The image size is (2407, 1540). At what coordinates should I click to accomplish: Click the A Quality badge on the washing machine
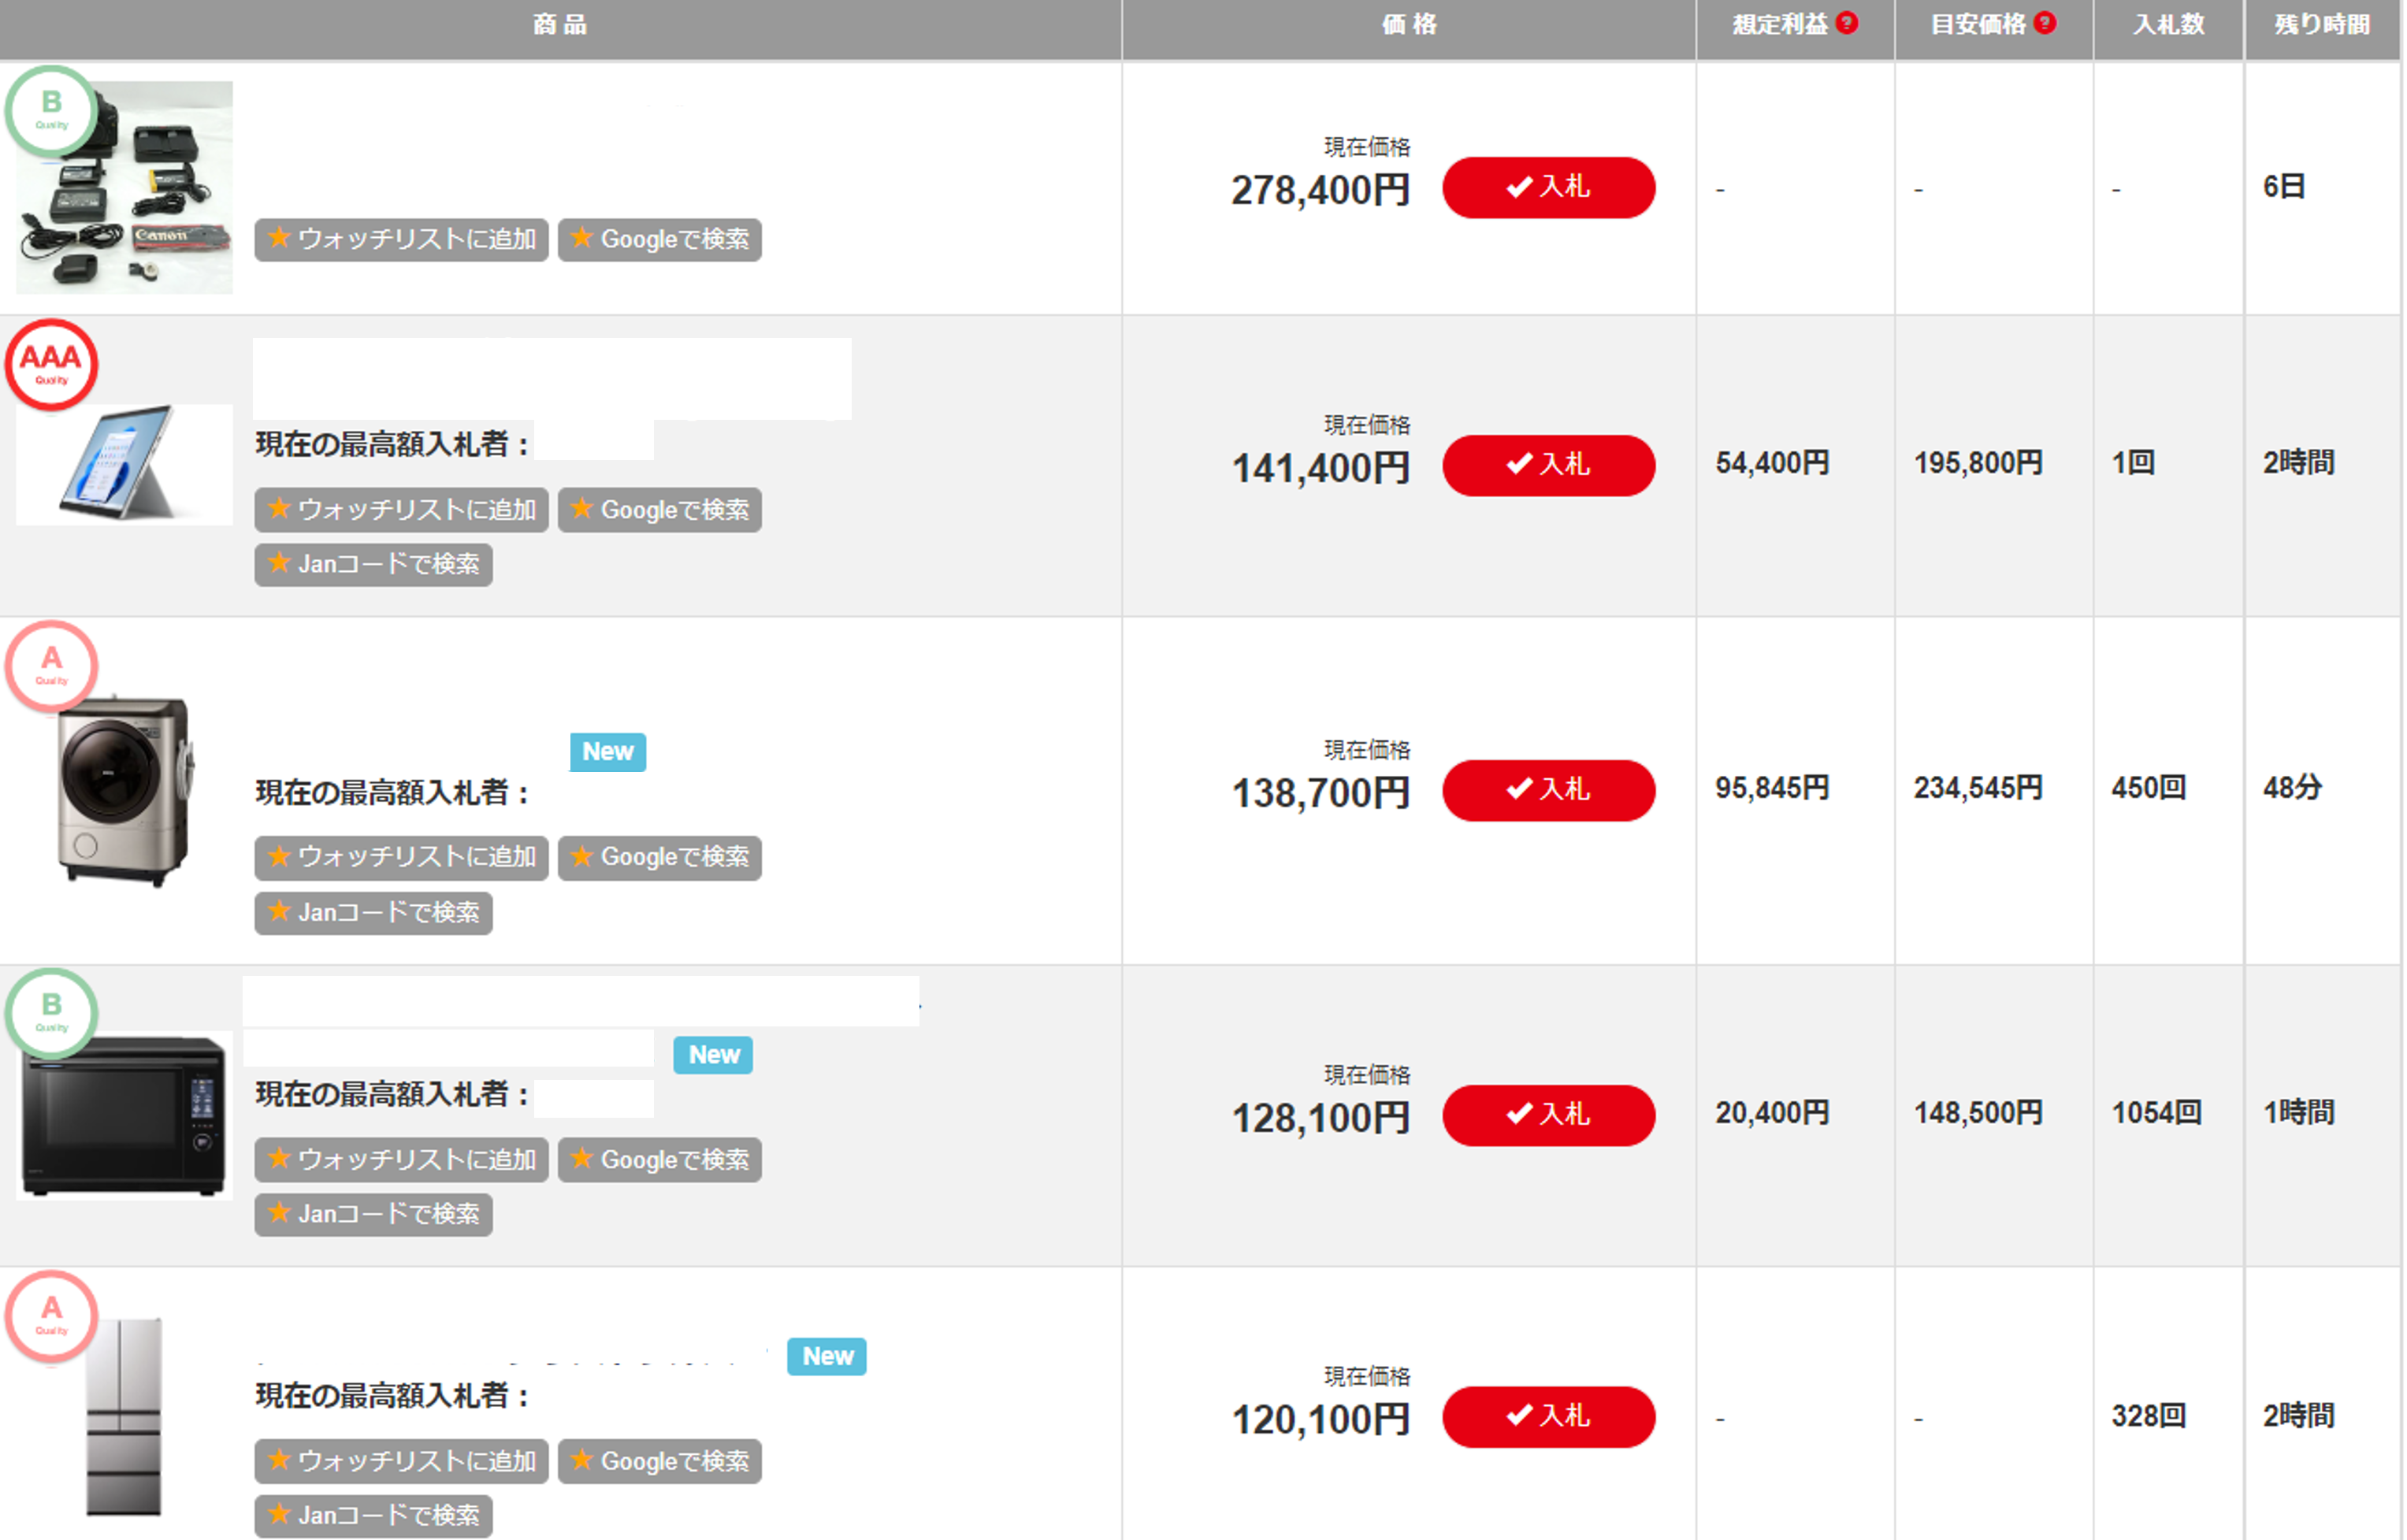pyautogui.click(x=51, y=666)
